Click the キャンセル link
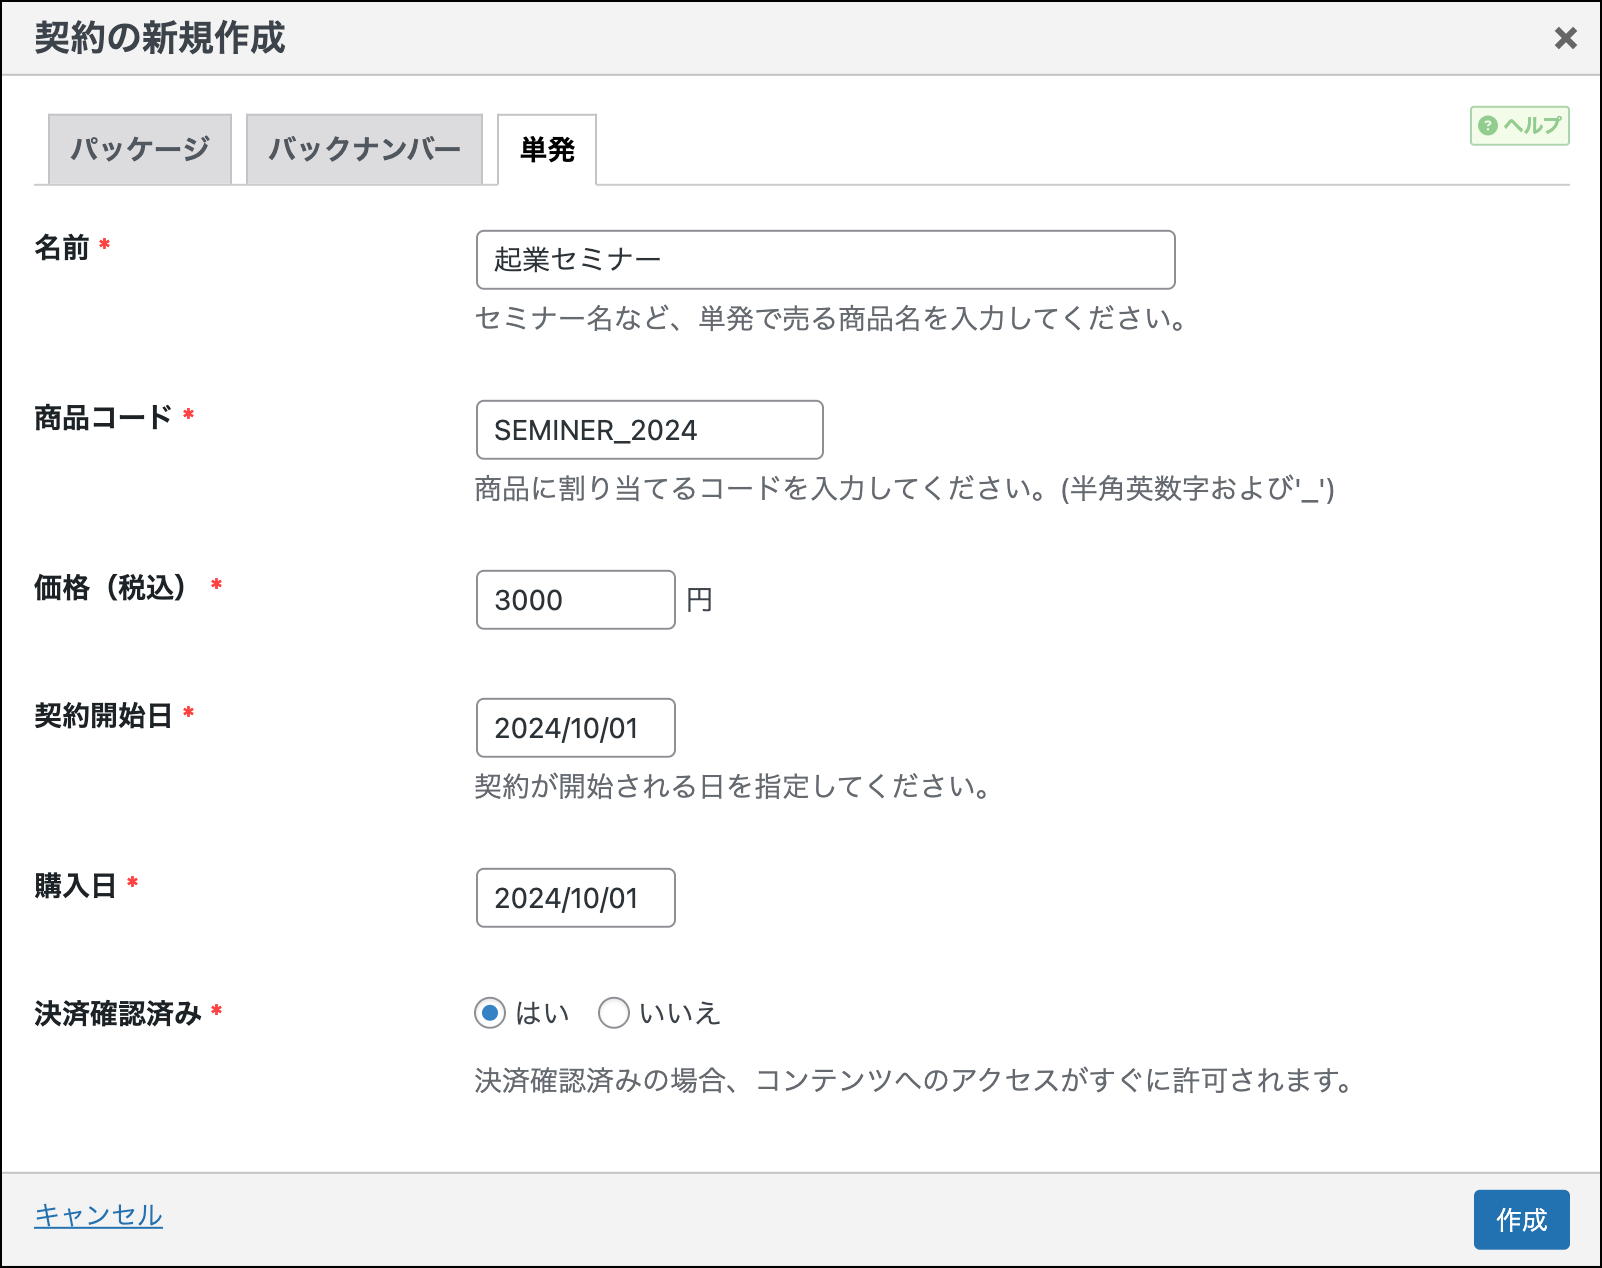Screen dimensions: 1602x1268 click(98, 1215)
